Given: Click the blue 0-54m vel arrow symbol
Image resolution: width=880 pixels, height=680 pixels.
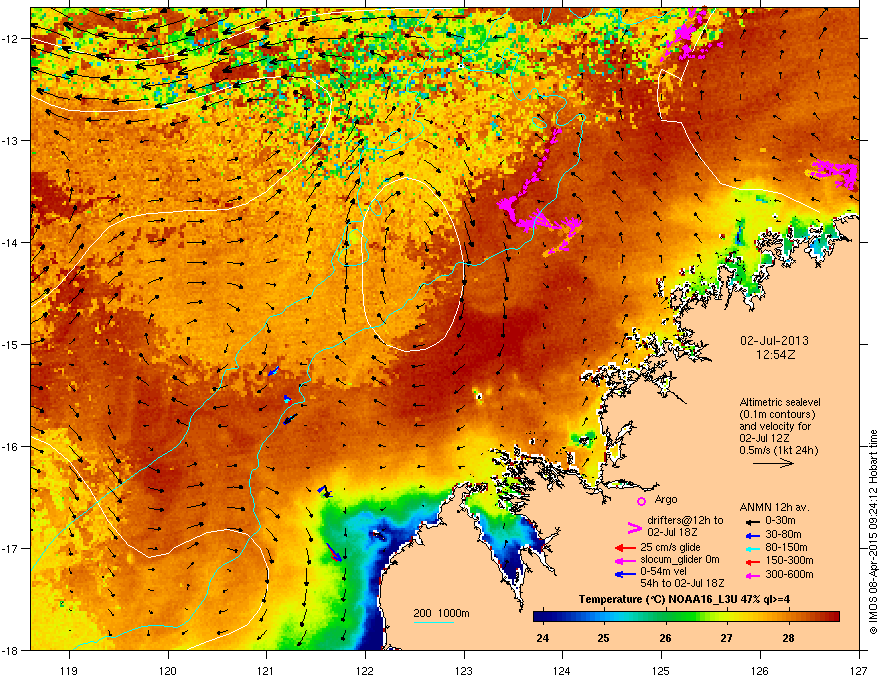Looking at the screenshot, I should (625, 575).
